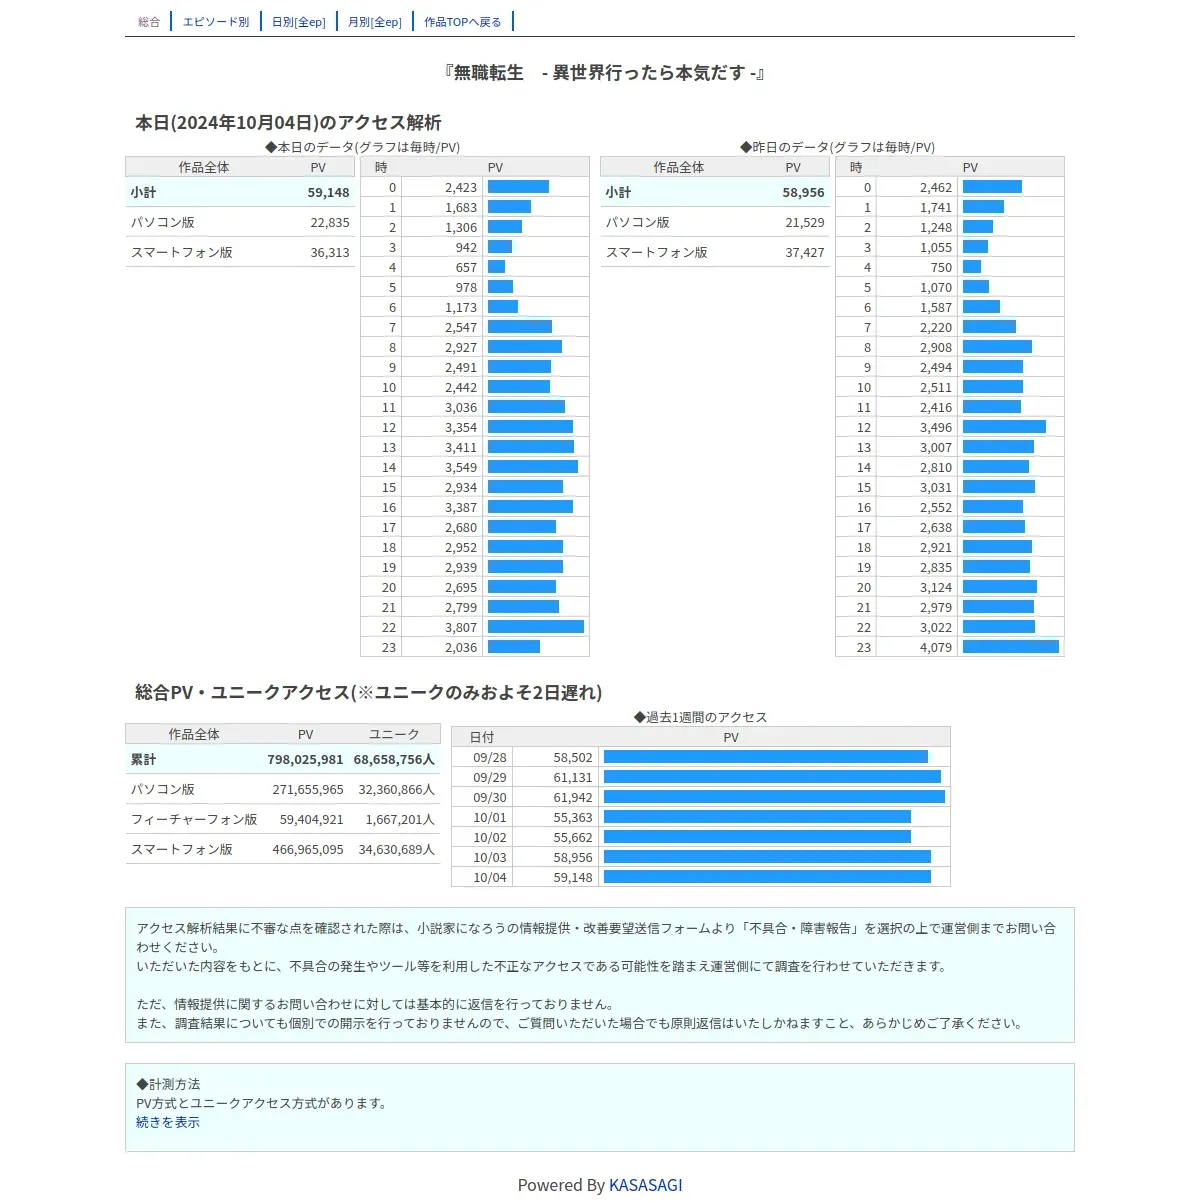Open the KASASAGI footer link
This screenshot has height=1201, width=1200.
point(646,1185)
